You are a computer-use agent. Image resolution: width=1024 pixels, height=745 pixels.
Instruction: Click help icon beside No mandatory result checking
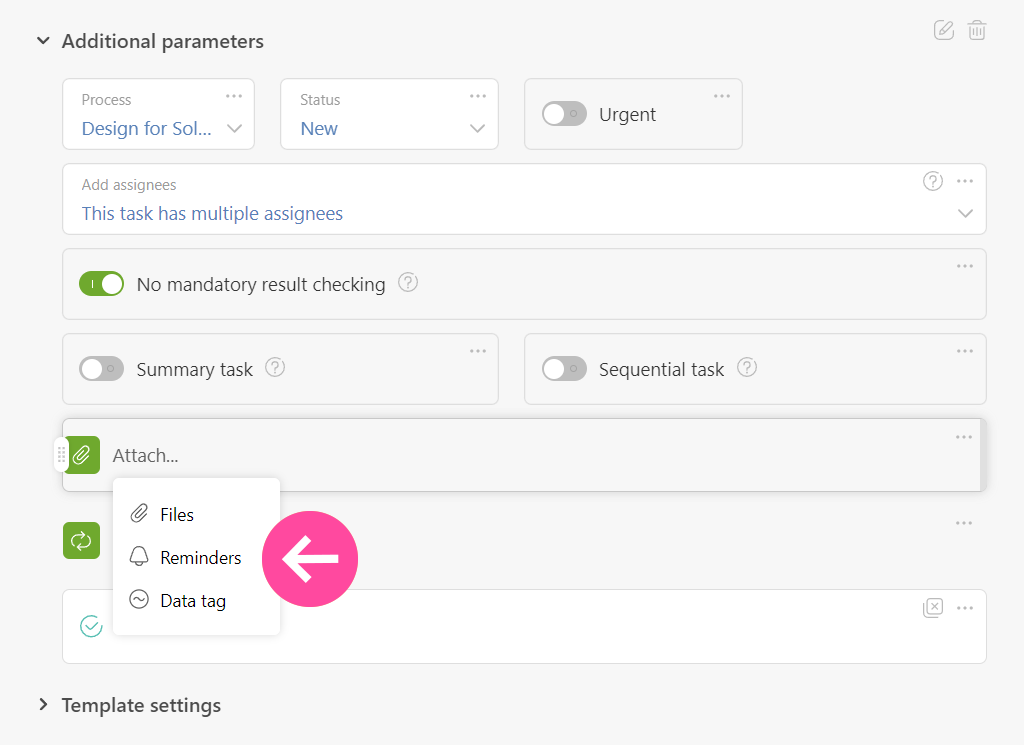pyautogui.click(x=408, y=283)
